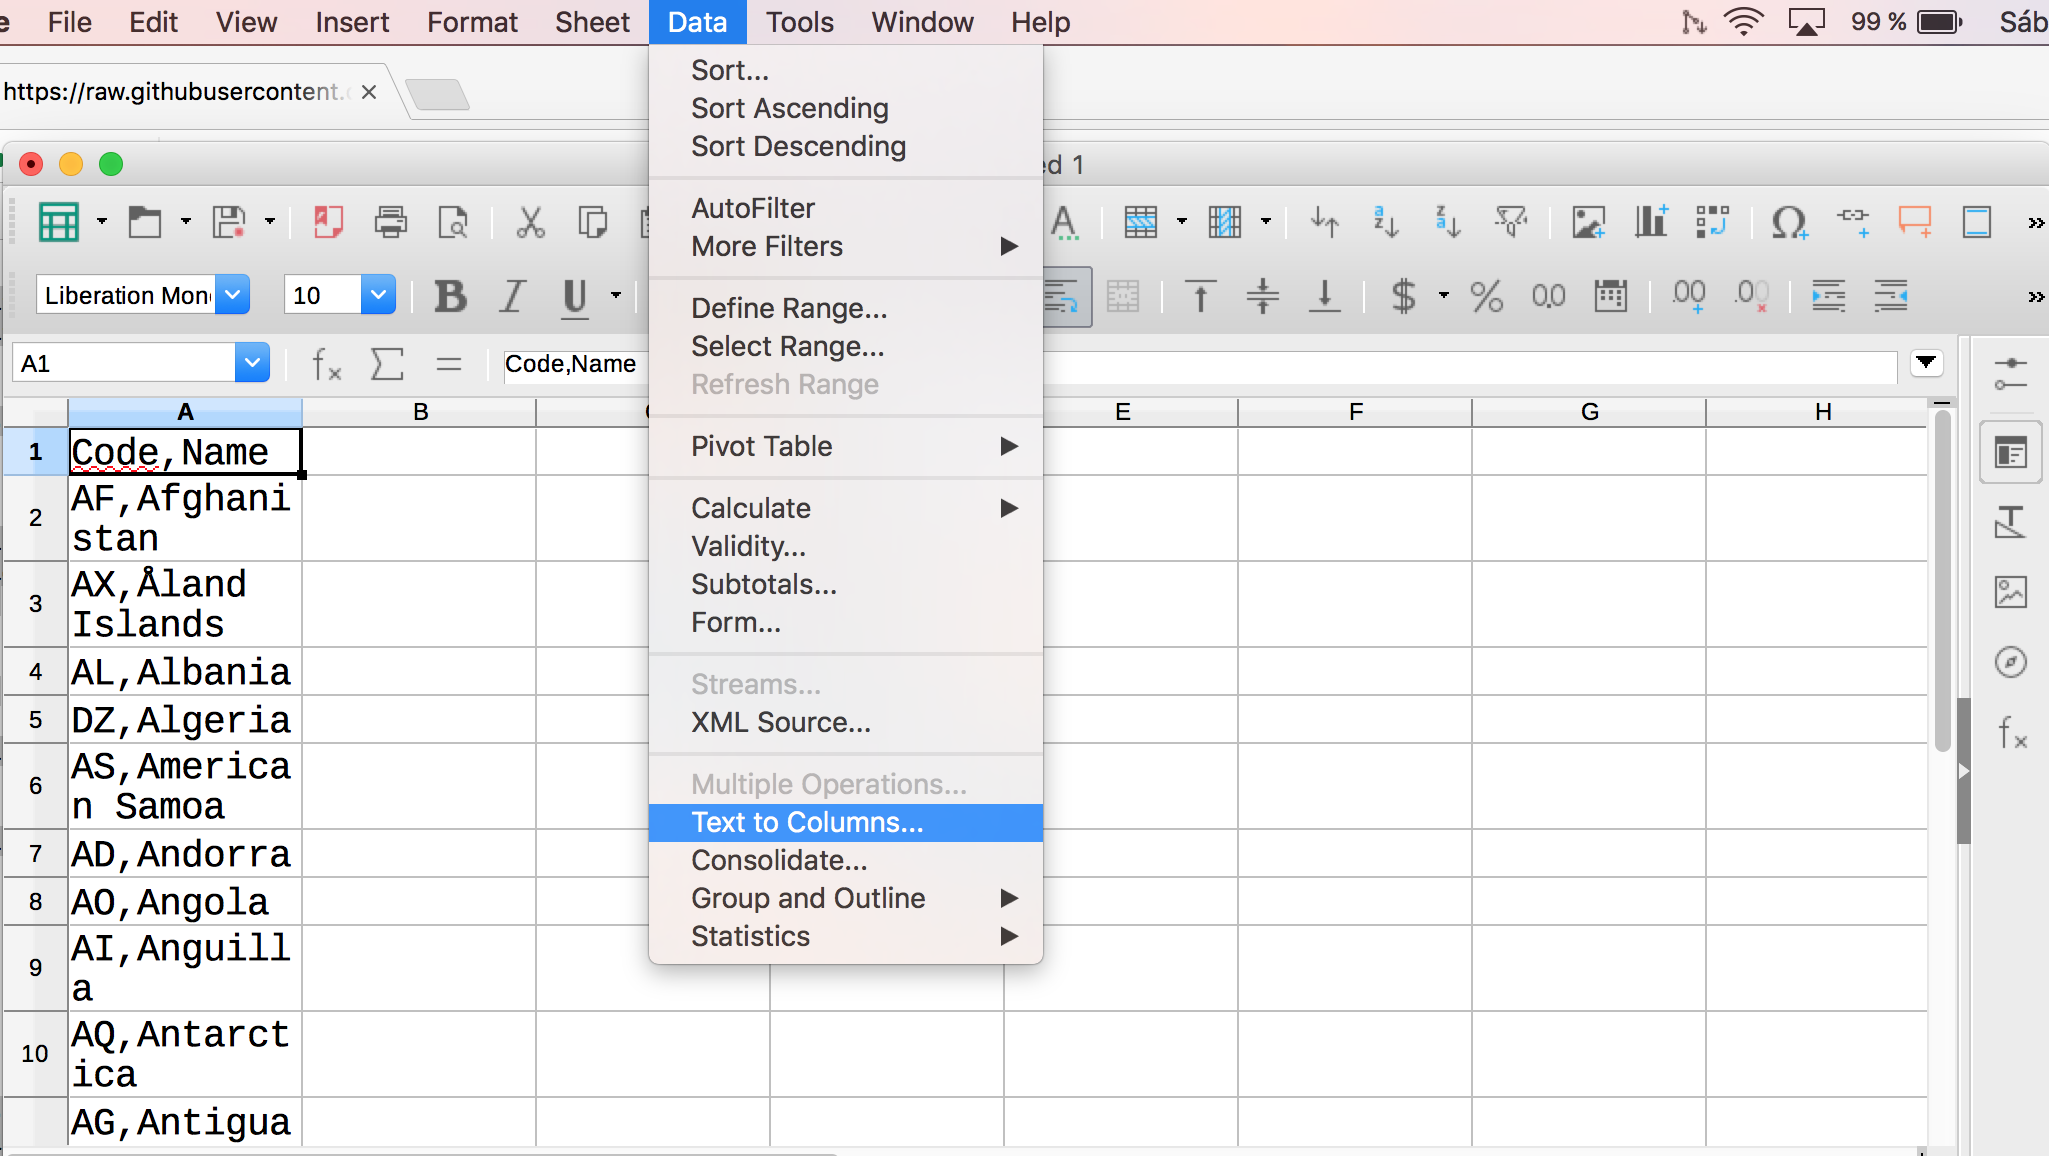Screen dimensions: 2049x1156
Task: Toggle Bold formatting
Action: [451, 296]
